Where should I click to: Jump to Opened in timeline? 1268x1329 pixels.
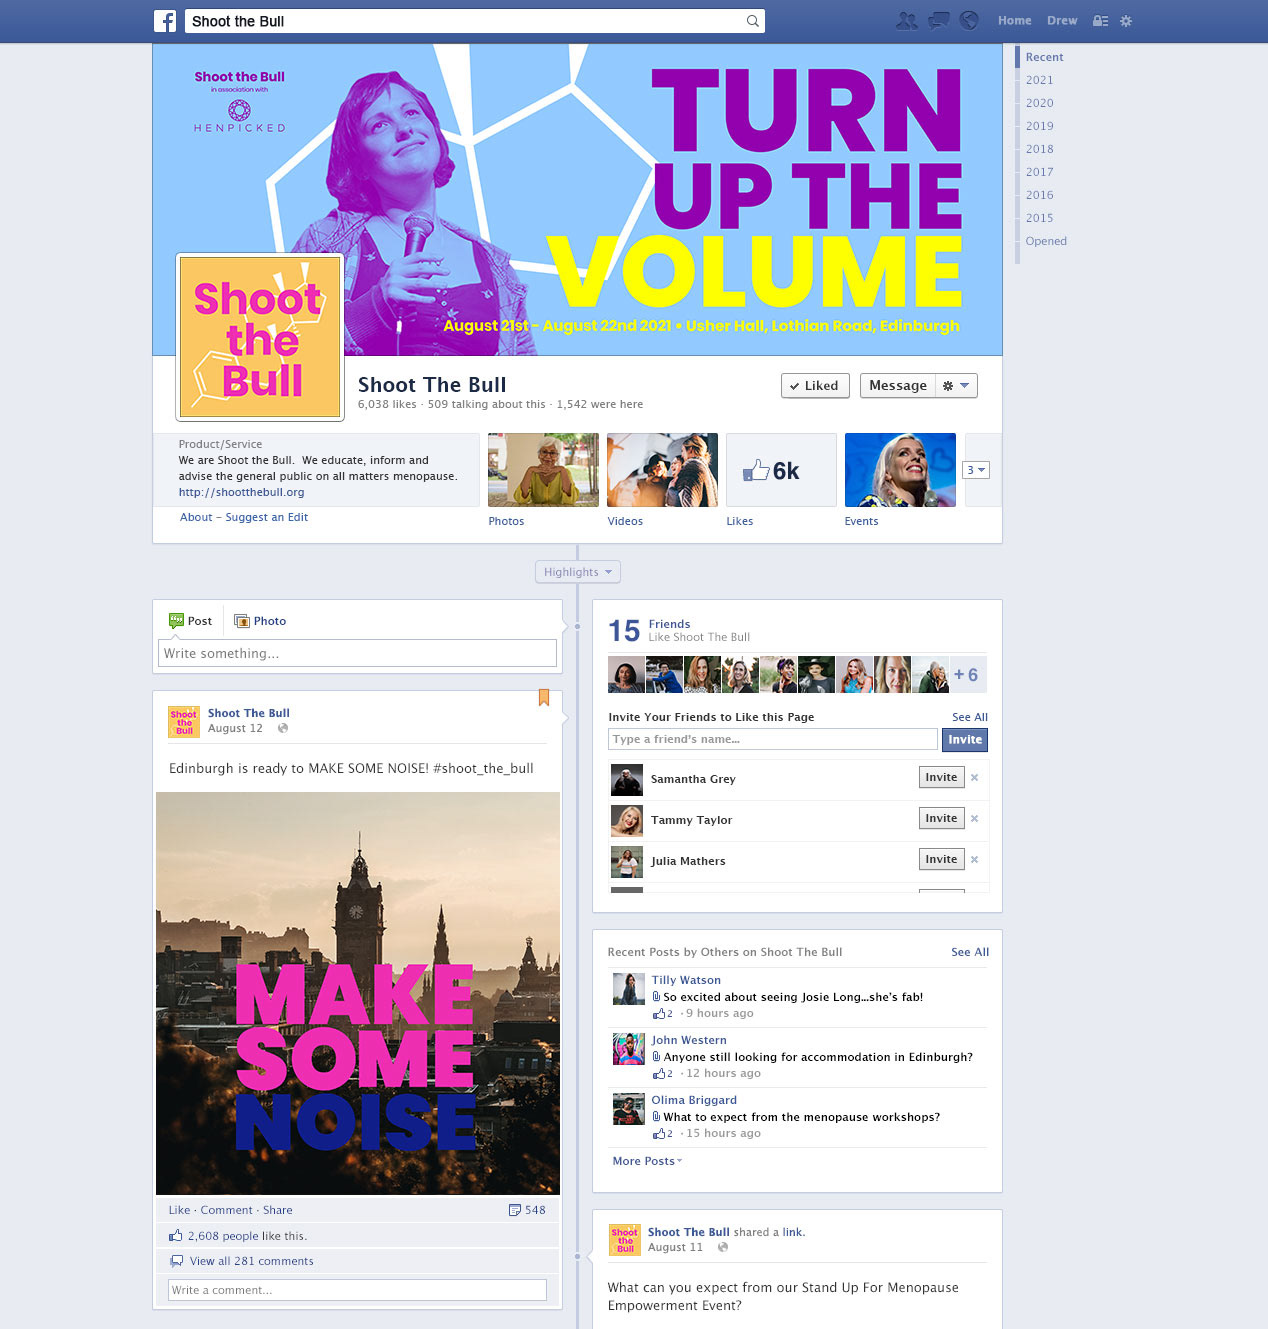[1046, 241]
